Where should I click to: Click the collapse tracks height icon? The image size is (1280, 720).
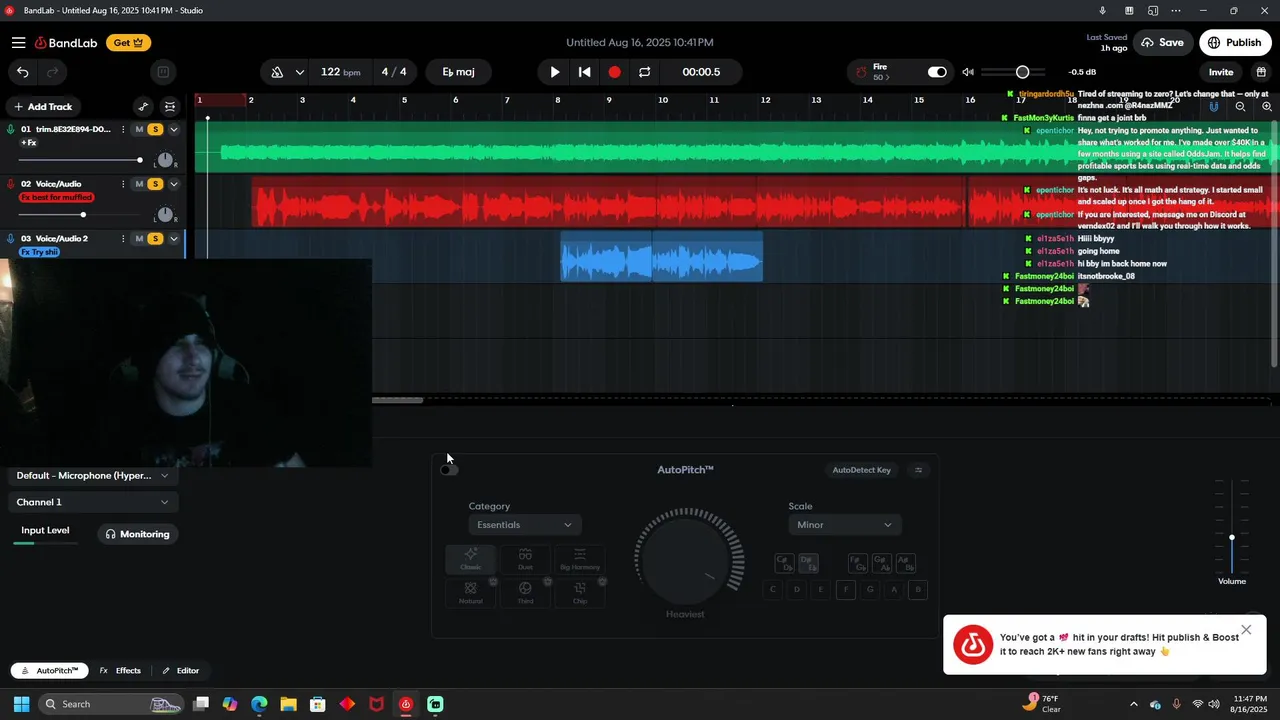(170, 107)
